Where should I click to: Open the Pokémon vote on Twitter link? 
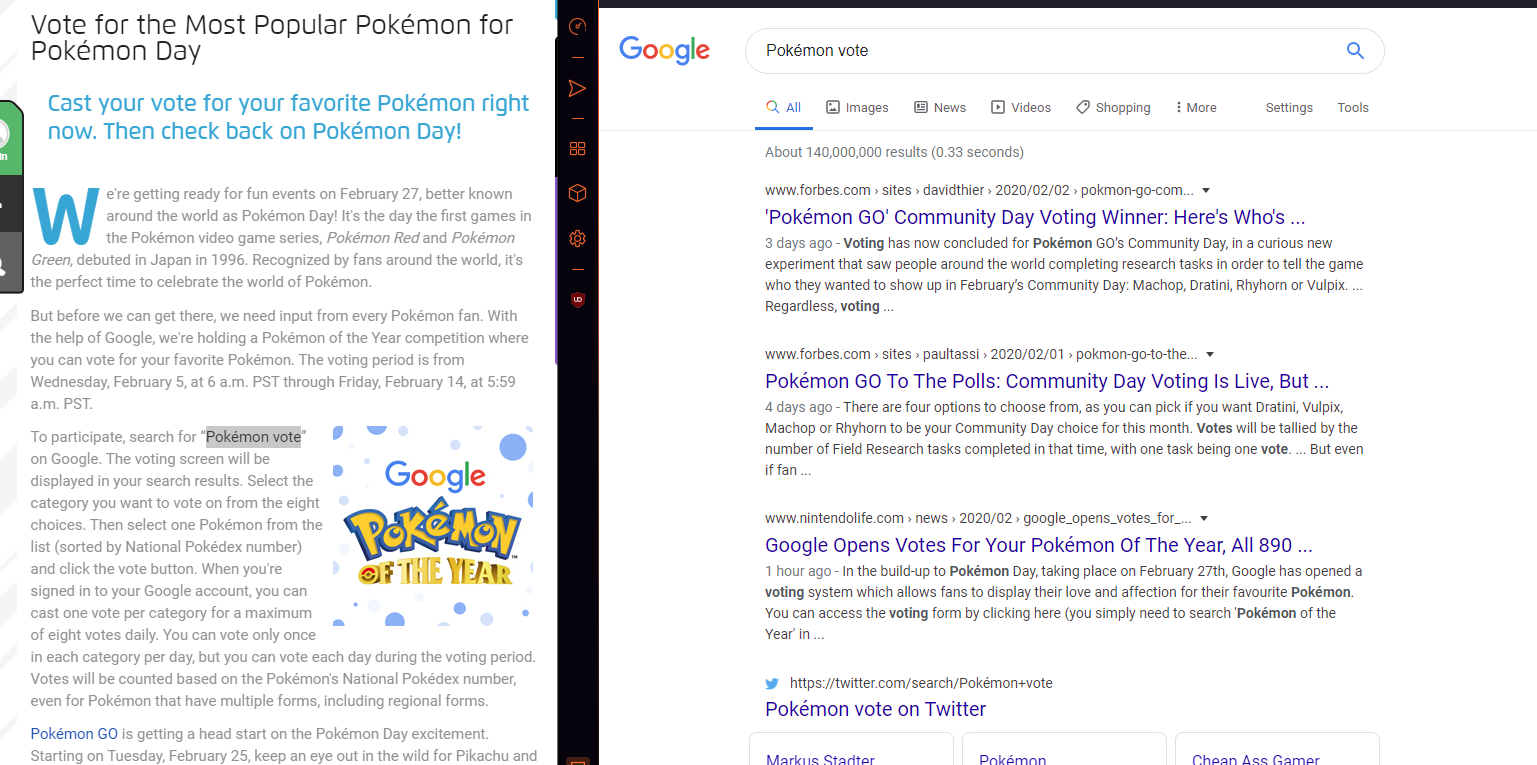click(875, 709)
